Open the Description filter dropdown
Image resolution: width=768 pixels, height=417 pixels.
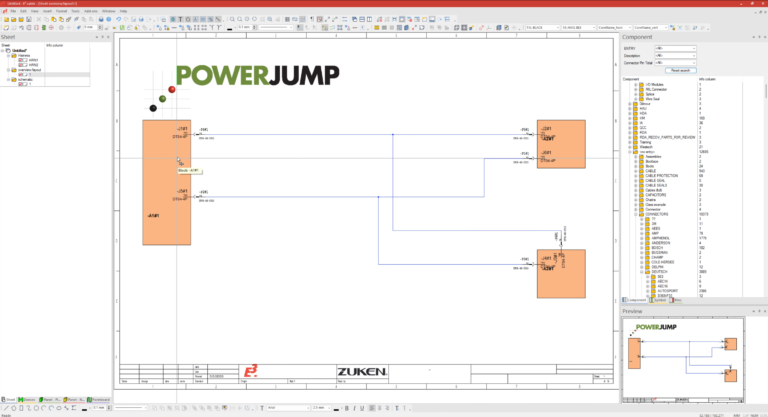pos(675,55)
